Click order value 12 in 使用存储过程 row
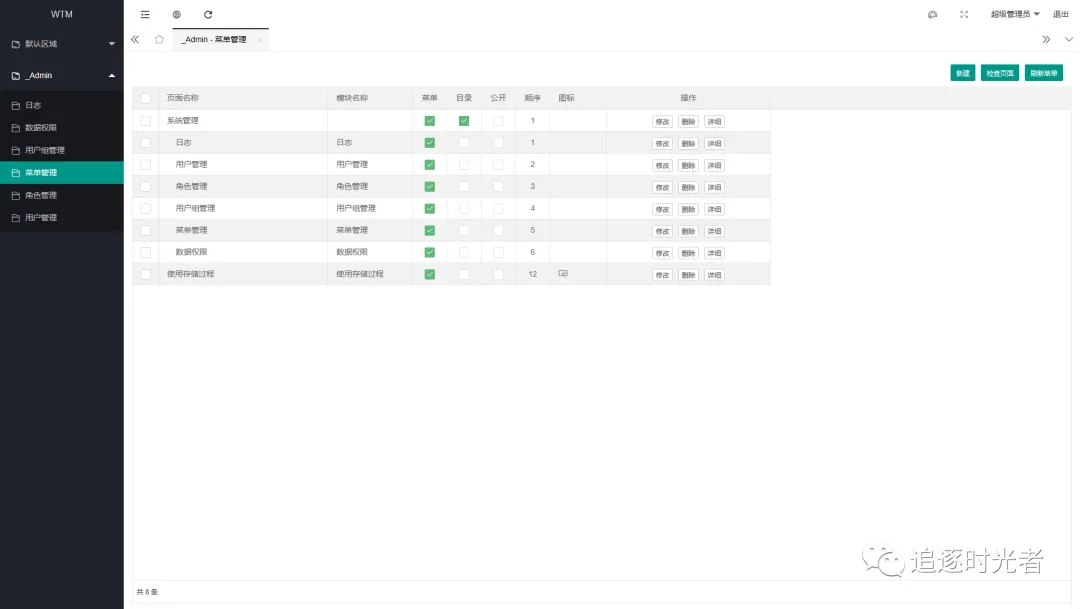 [532, 274]
